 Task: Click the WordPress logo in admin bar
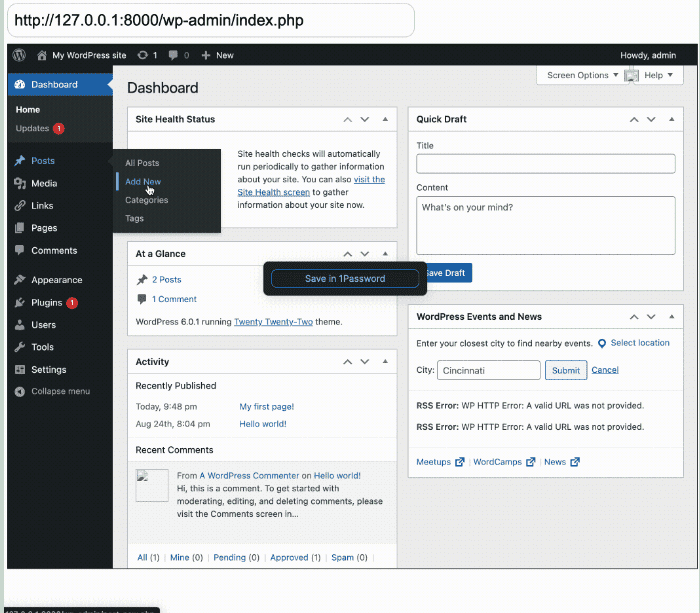coord(19,55)
